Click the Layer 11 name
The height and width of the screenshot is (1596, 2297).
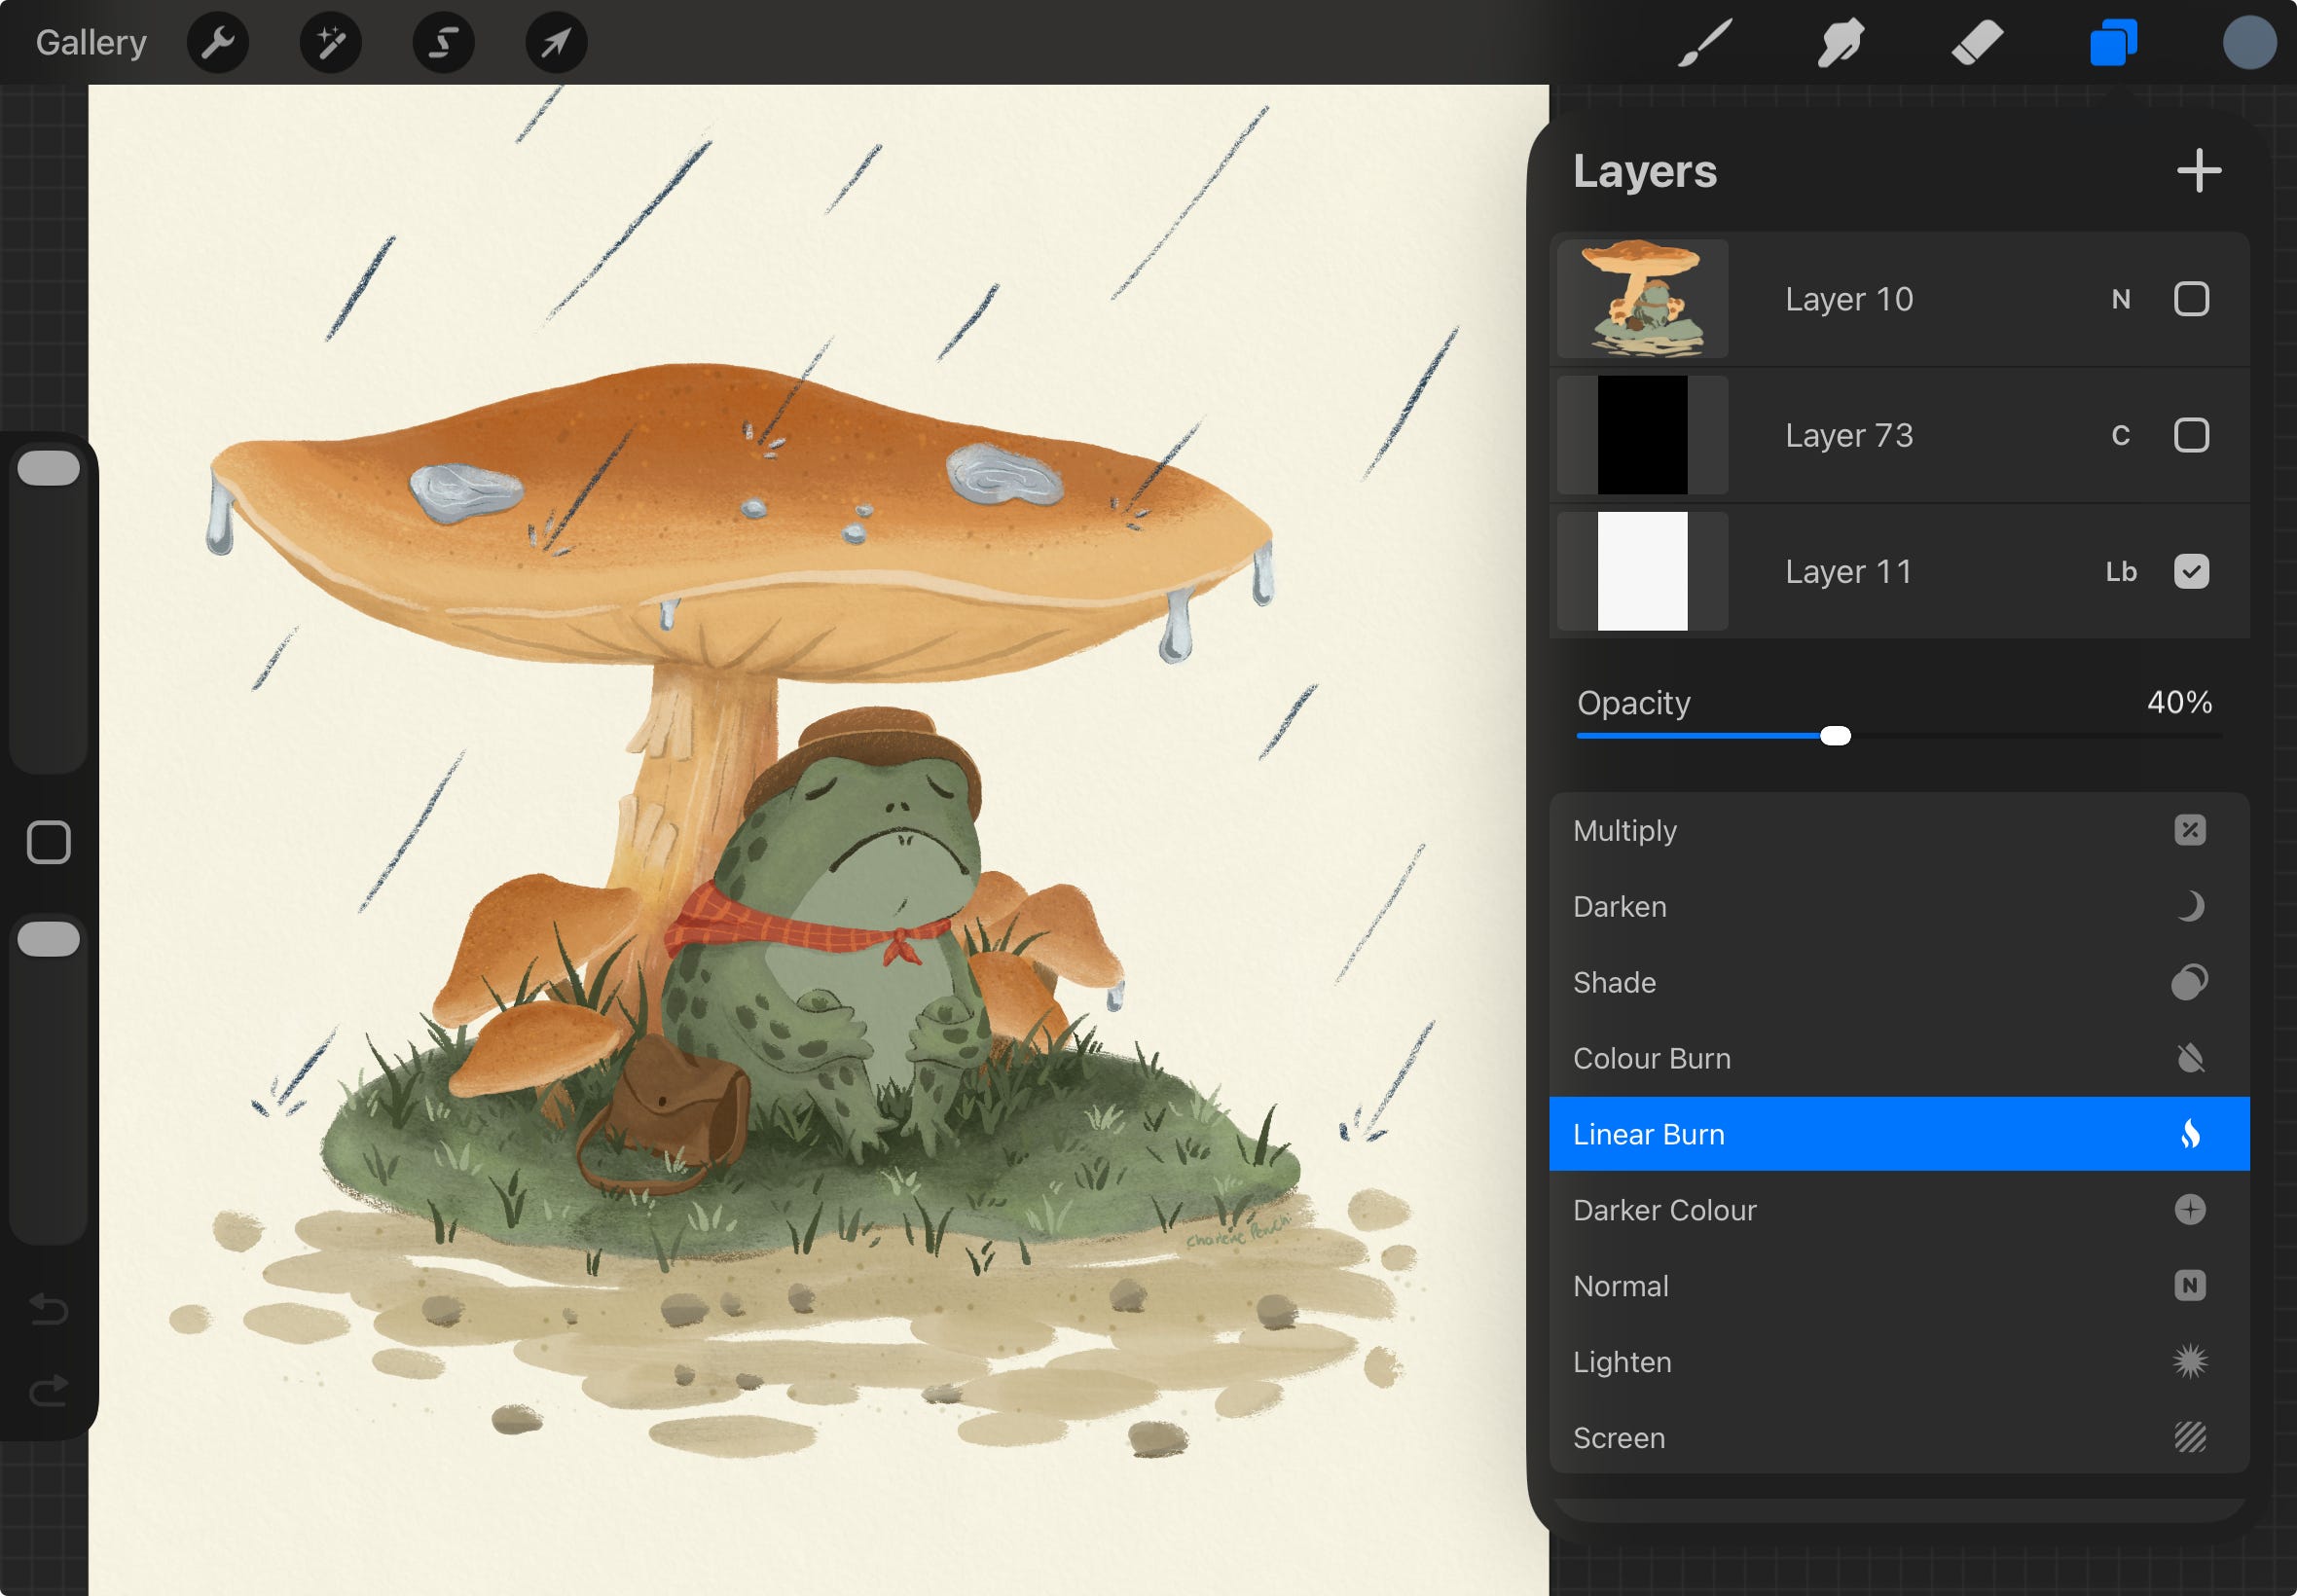point(1849,571)
